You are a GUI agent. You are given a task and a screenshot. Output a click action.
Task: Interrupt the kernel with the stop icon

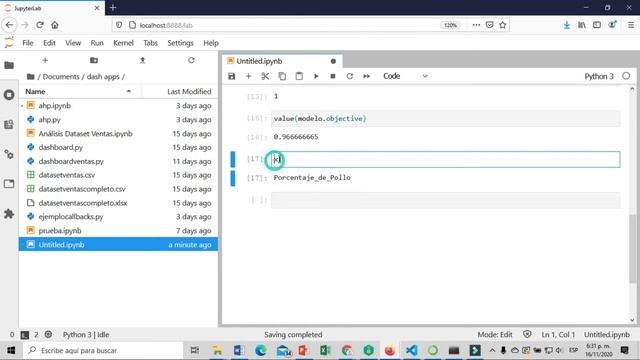point(333,76)
